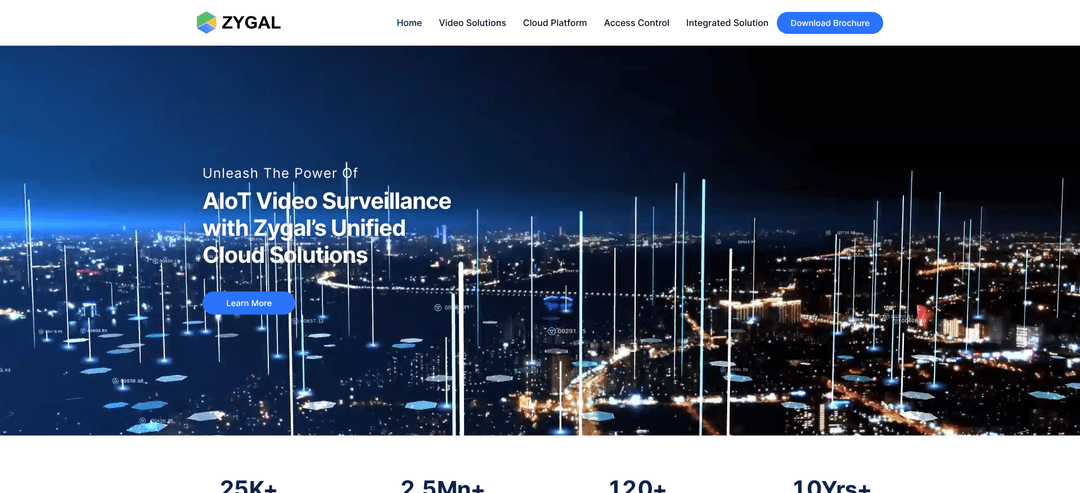
Task: Open the Integrated Solution nav item
Action: (727, 23)
